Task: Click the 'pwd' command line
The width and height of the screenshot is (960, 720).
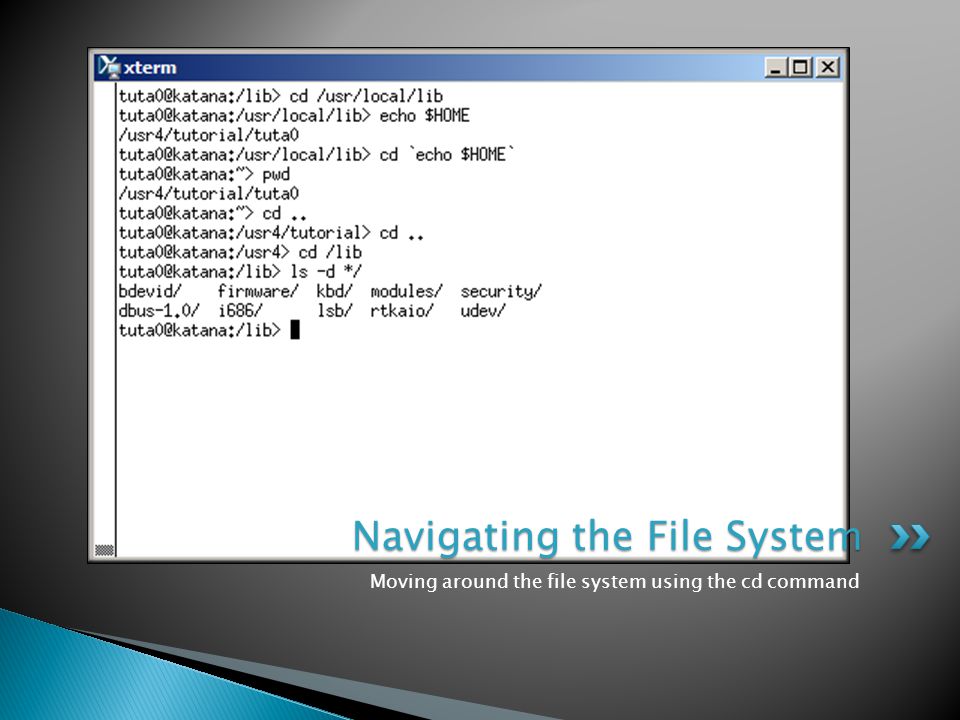Action: click(x=204, y=174)
